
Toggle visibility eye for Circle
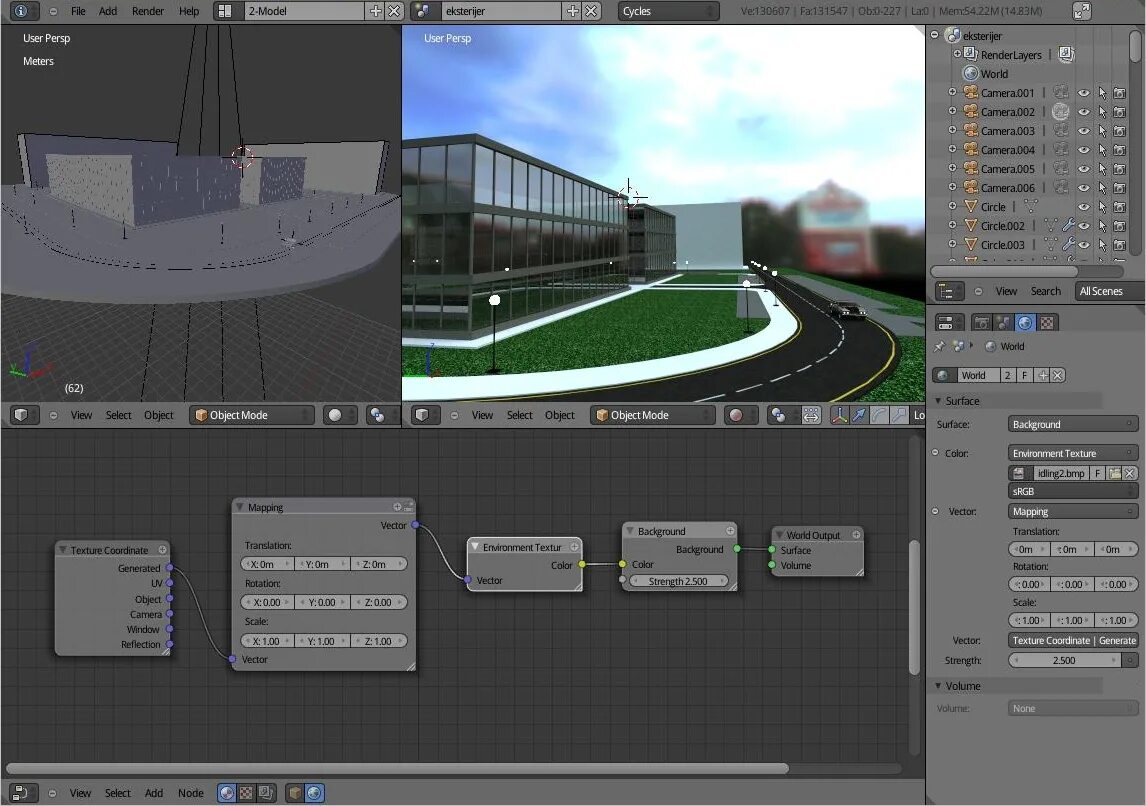point(1084,207)
